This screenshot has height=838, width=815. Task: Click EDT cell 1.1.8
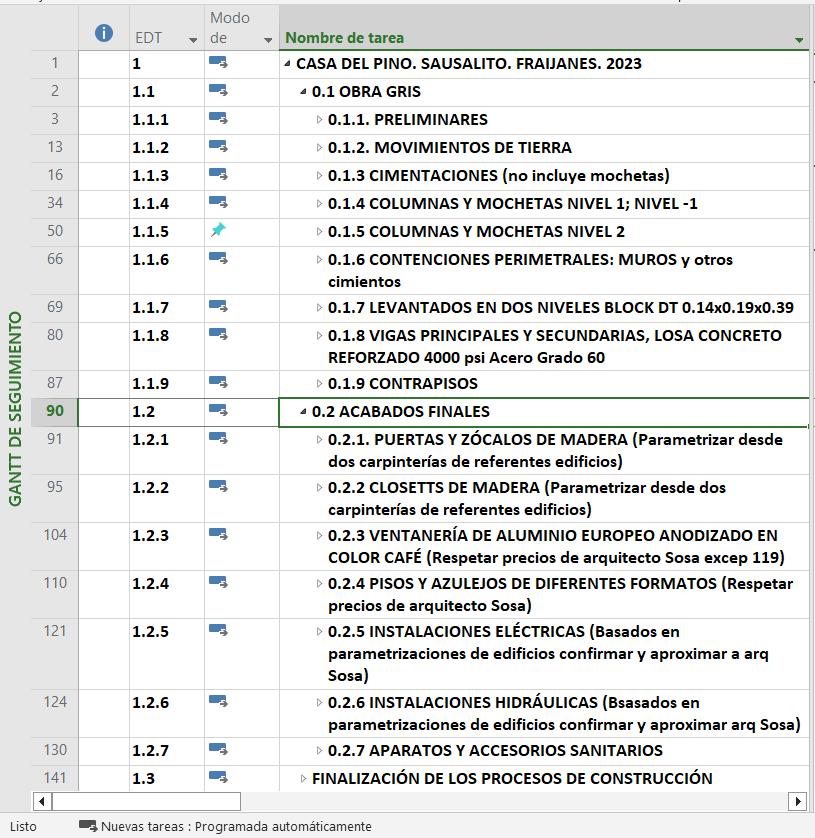166,346
